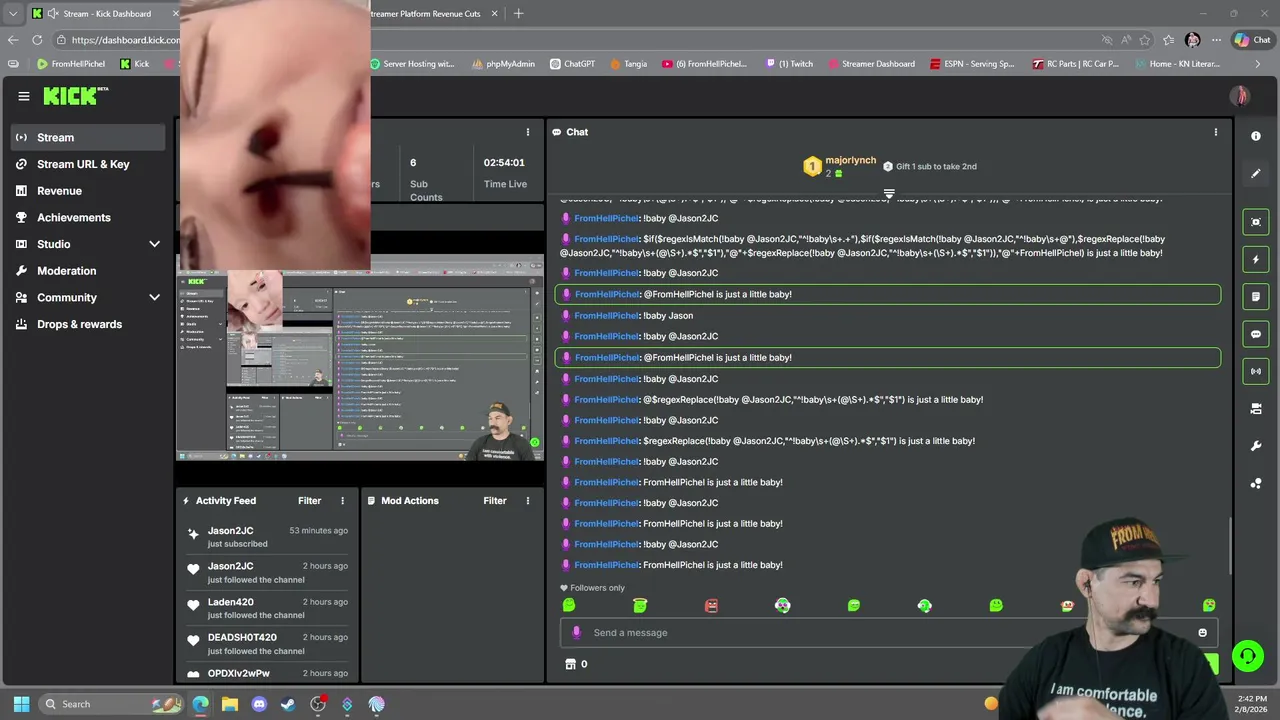Insert the red angry emote
This screenshot has width=1280, height=720.
(711, 605)
